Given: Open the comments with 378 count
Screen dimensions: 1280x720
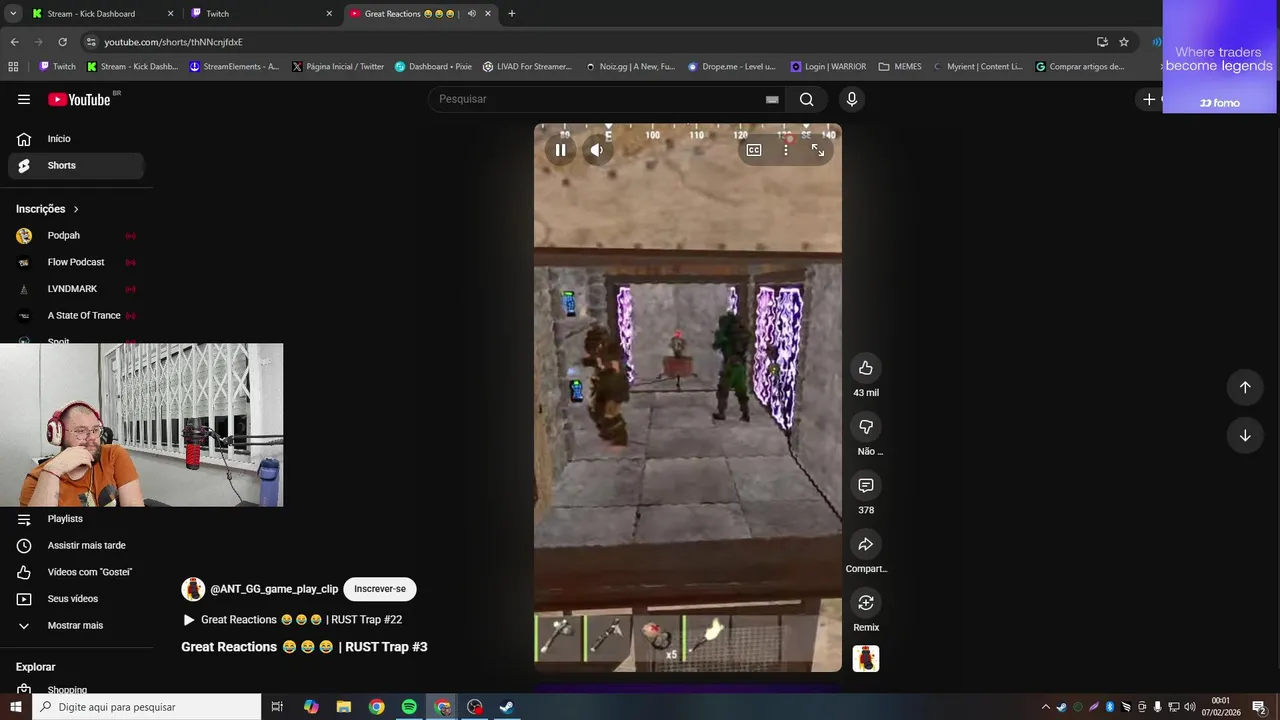Looking at the screenshot, I should (x=866, y=485).
